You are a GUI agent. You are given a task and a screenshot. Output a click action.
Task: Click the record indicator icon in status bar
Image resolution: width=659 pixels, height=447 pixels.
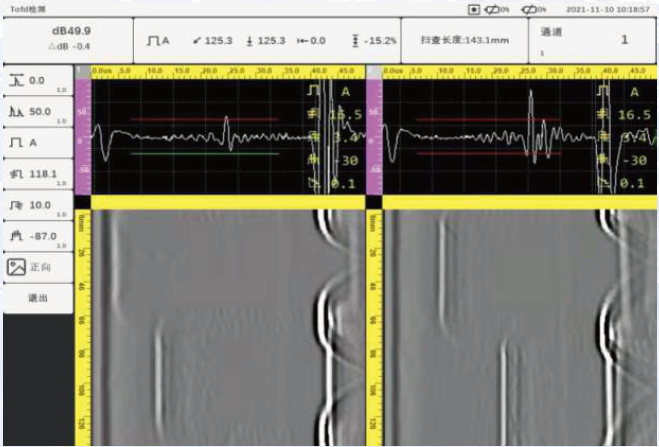pyautogui.click(x=474, y=9)
